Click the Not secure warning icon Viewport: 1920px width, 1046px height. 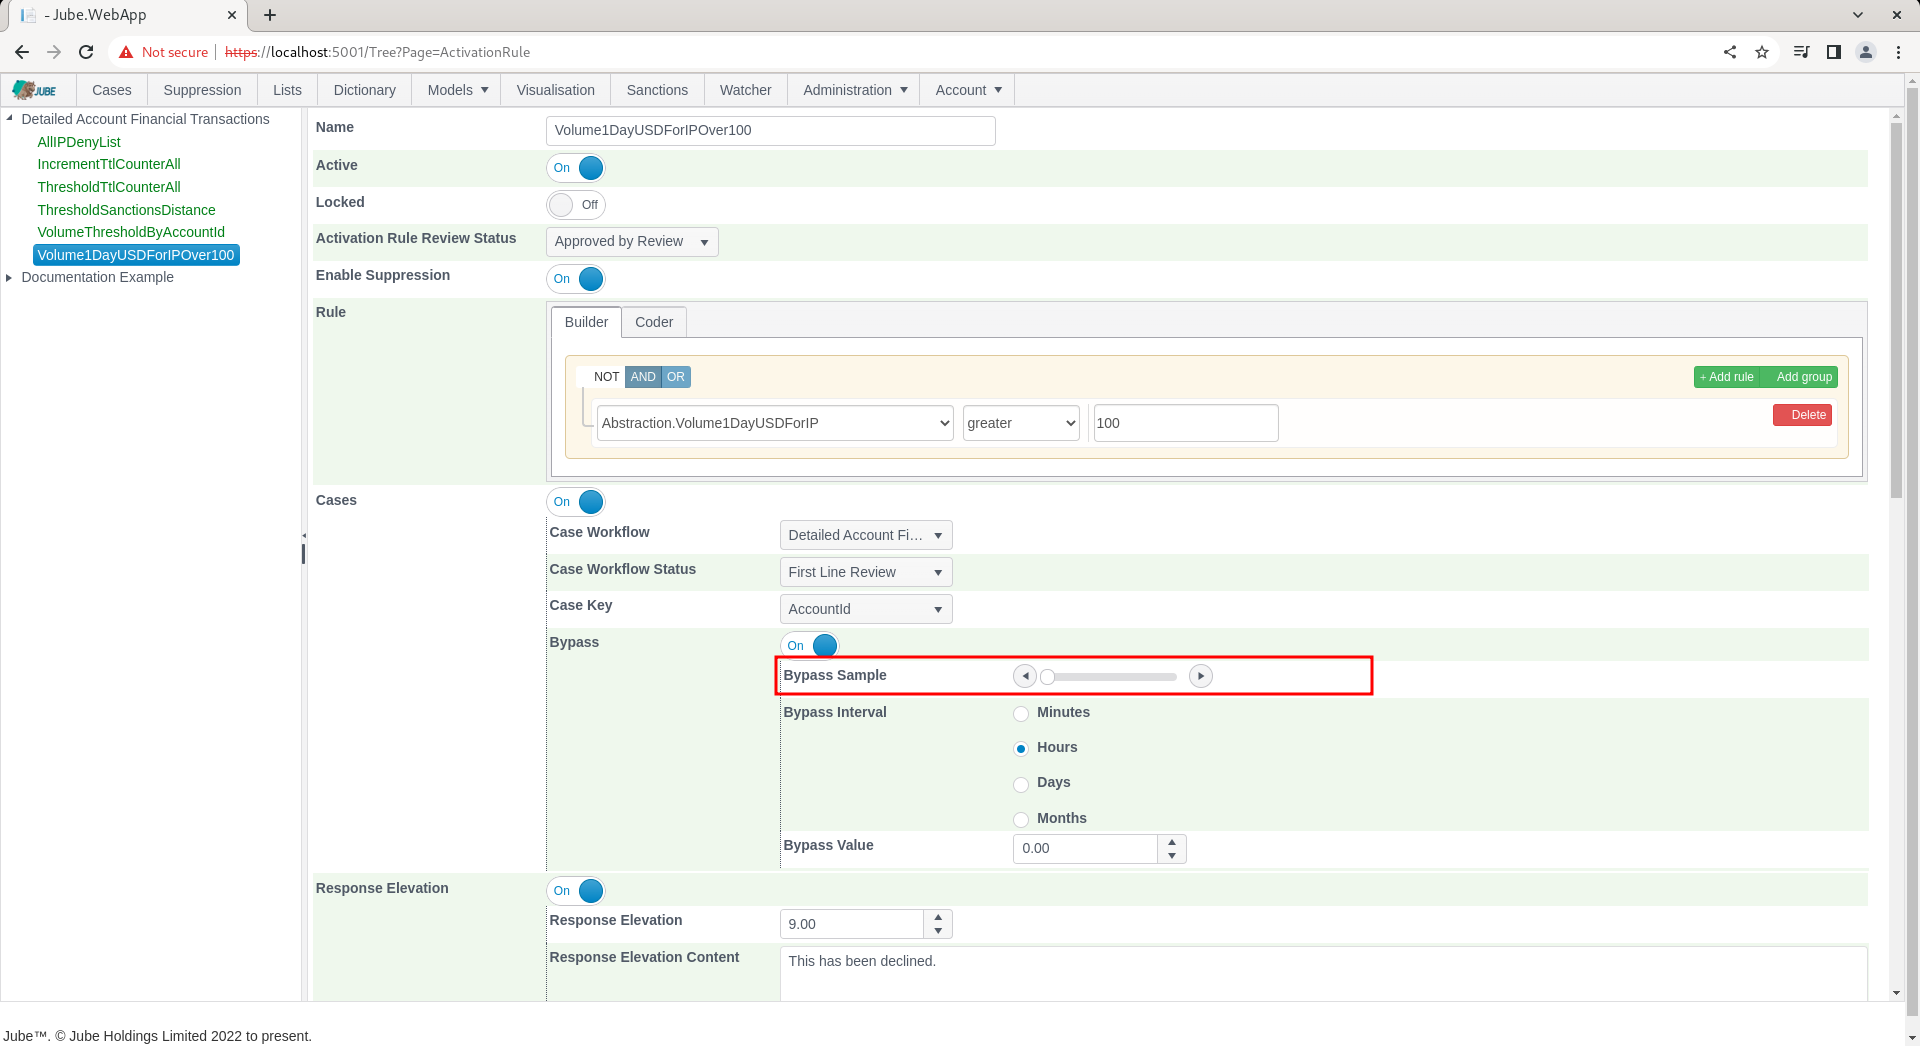(x=126, y=52)
